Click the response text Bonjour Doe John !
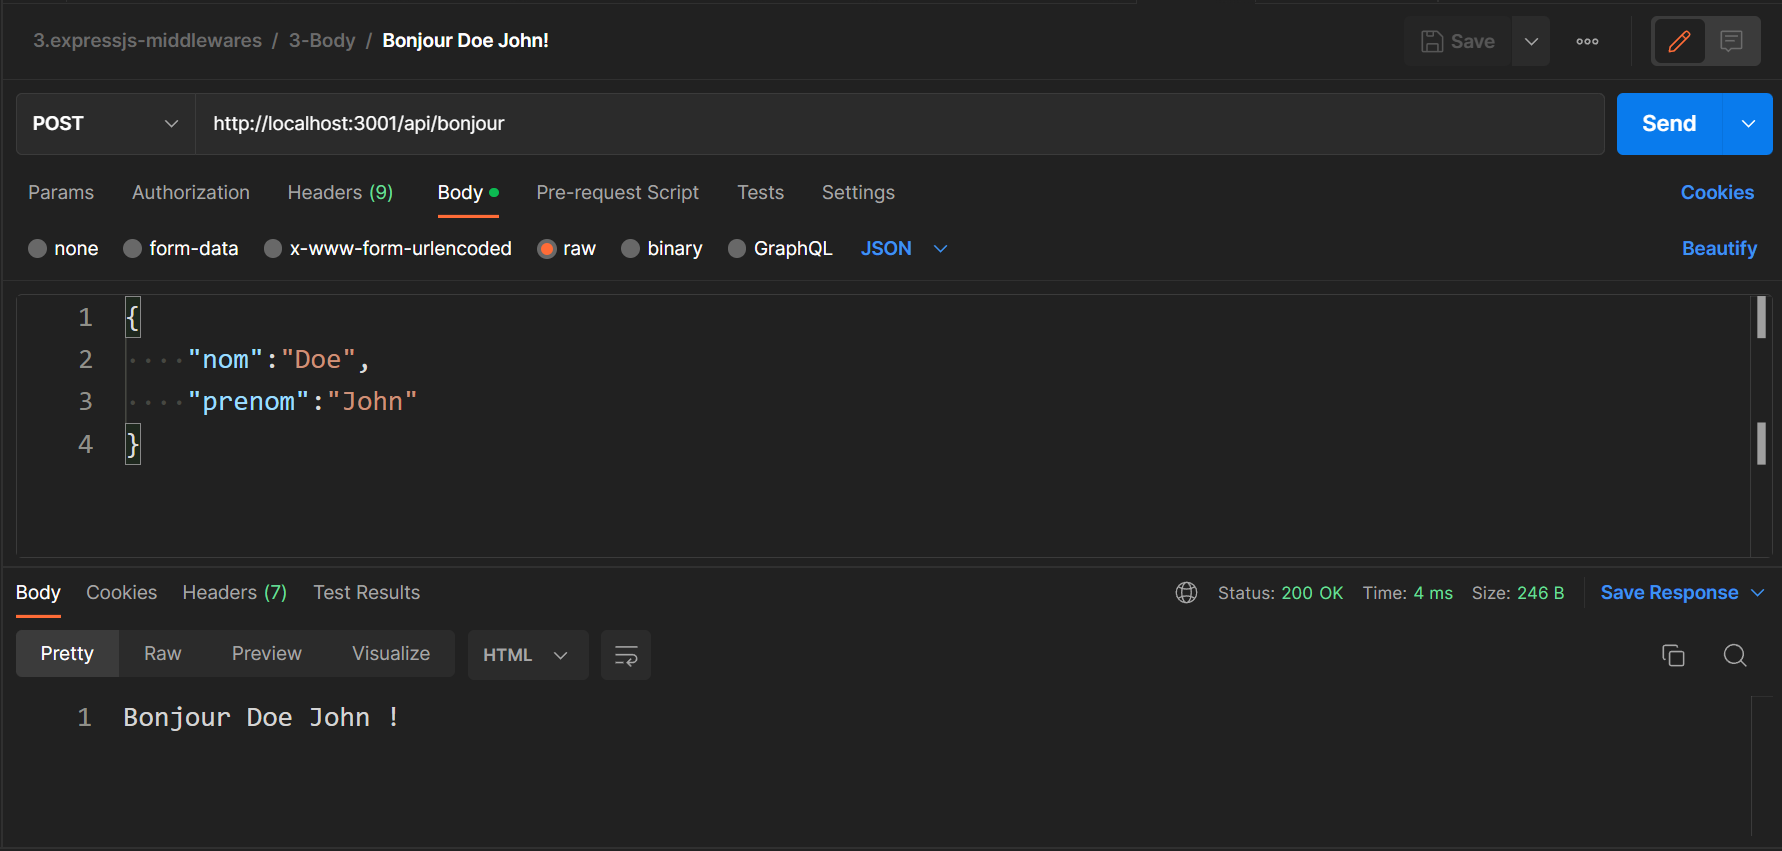The height and width of the screenshot is (851, 1782). pos(261,718)
